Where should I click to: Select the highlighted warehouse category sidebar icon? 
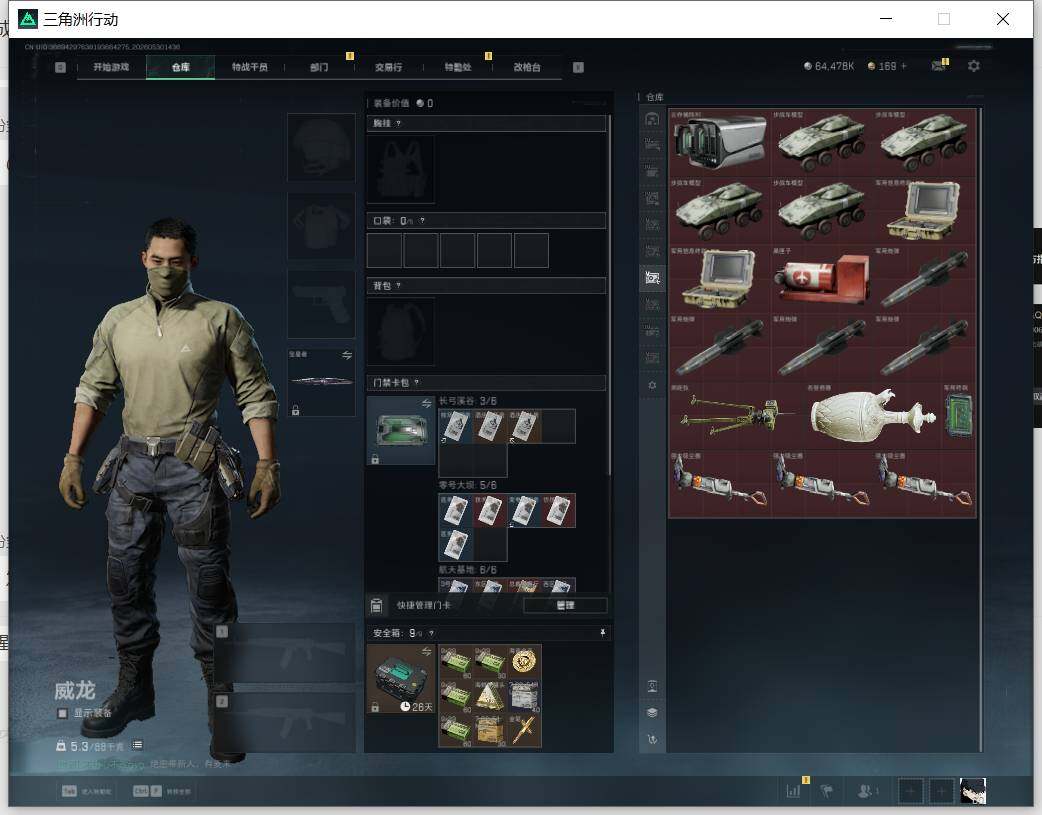(x=652, y=278)
